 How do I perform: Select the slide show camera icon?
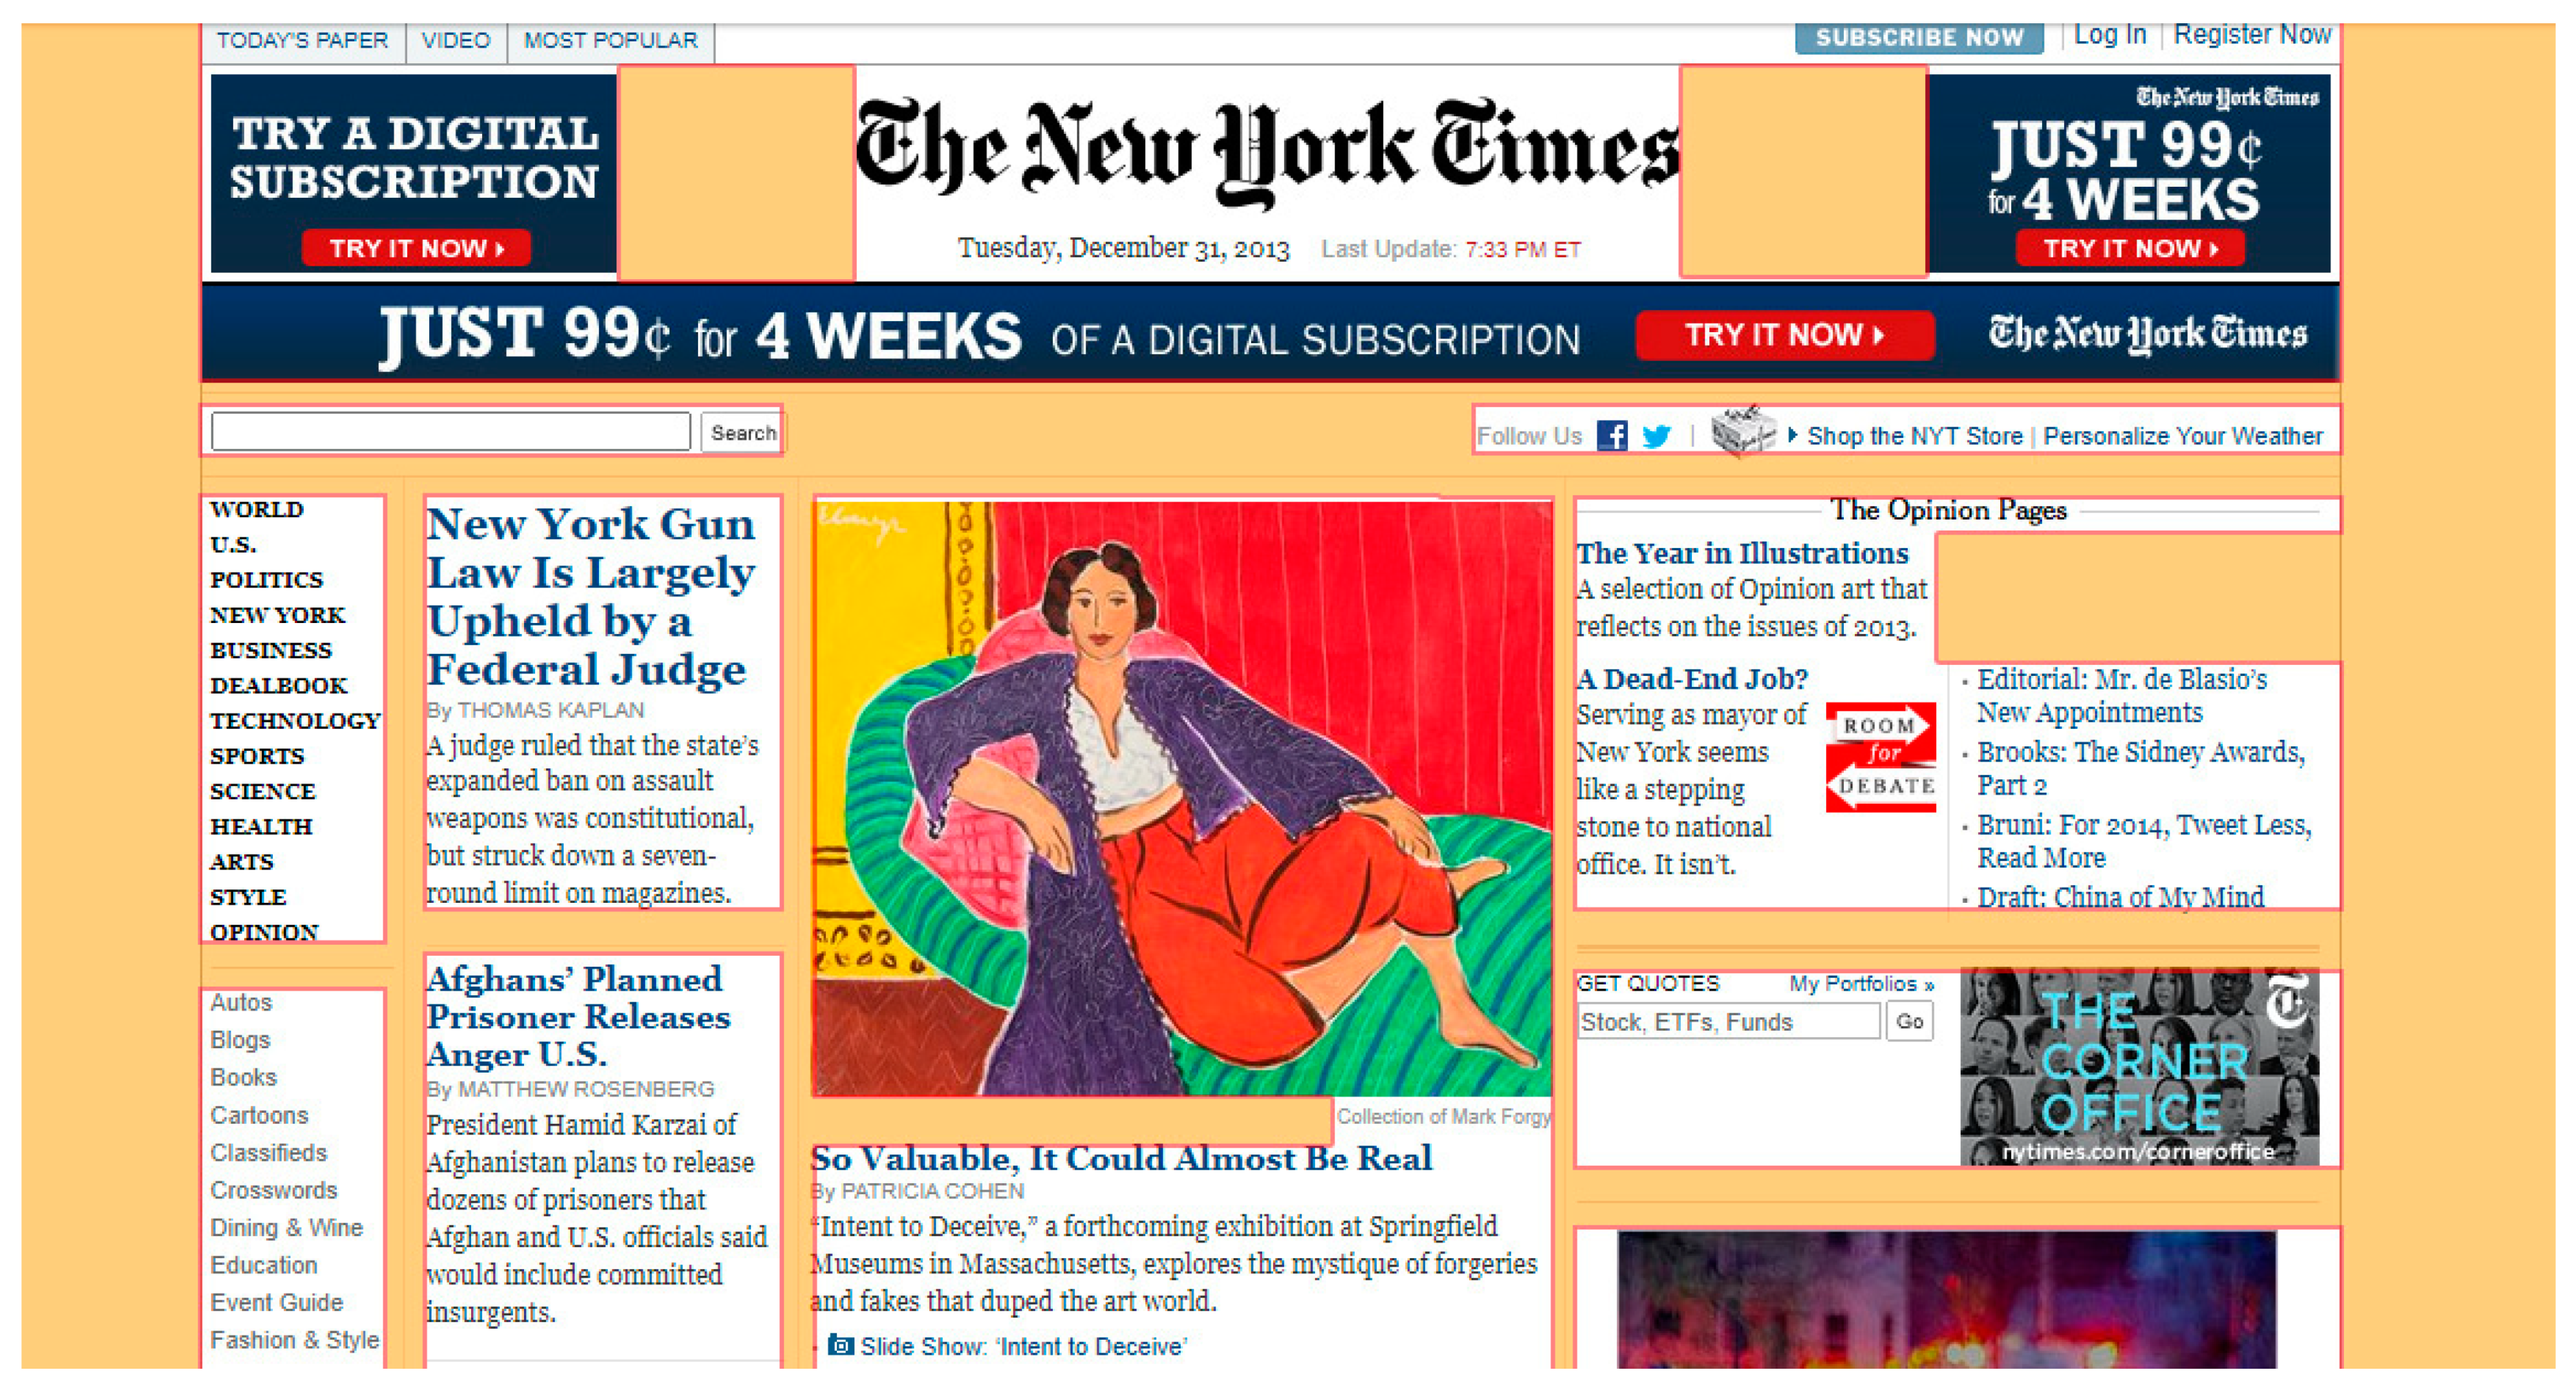[840, 1345]
